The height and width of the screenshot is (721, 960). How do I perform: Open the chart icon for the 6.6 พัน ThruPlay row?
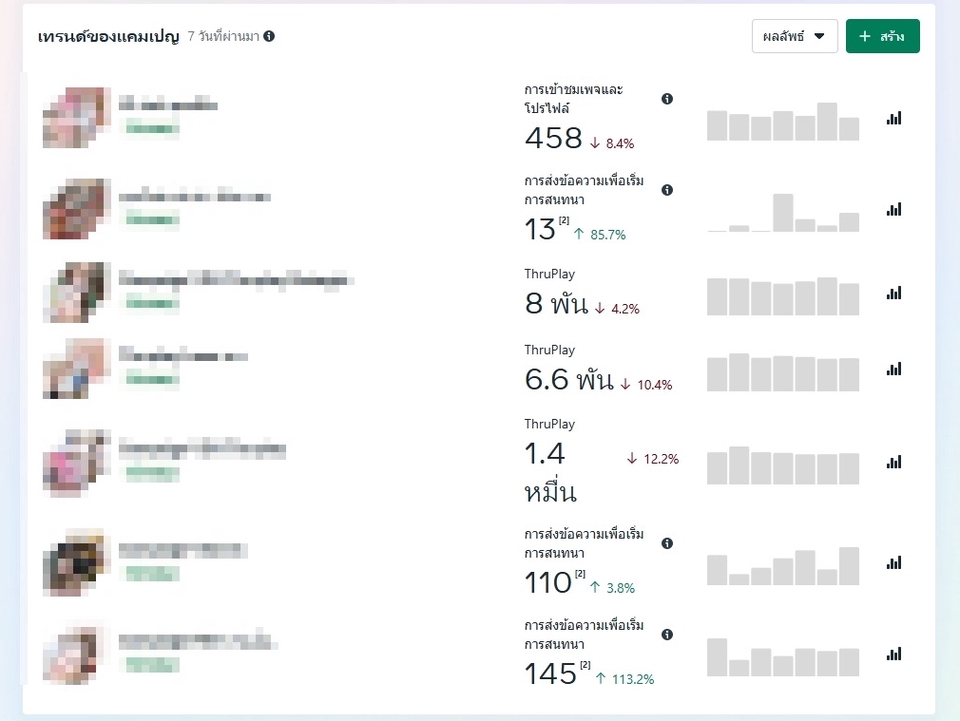(x=893, y=370)
